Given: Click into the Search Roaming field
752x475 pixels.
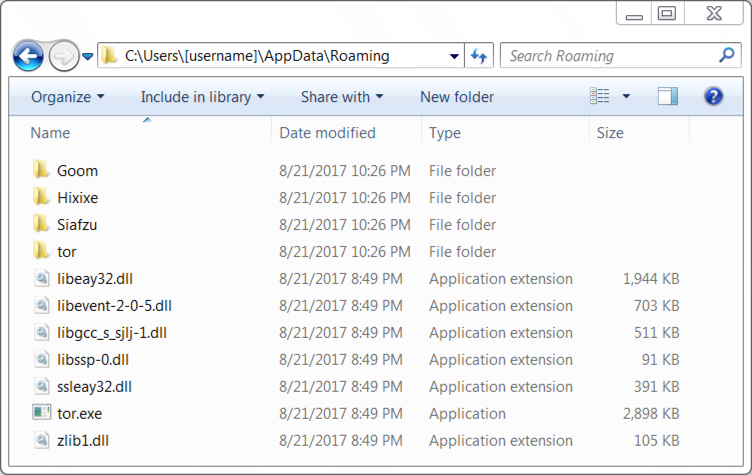Looking at the screenshot, I should [x=611, y=56].
